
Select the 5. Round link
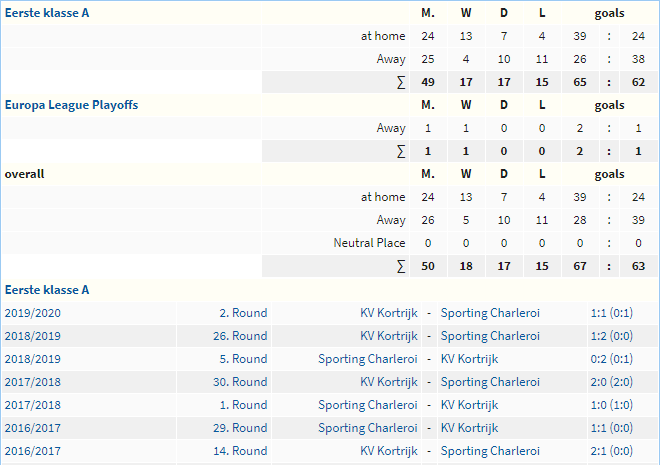click(x=243, y=359)
